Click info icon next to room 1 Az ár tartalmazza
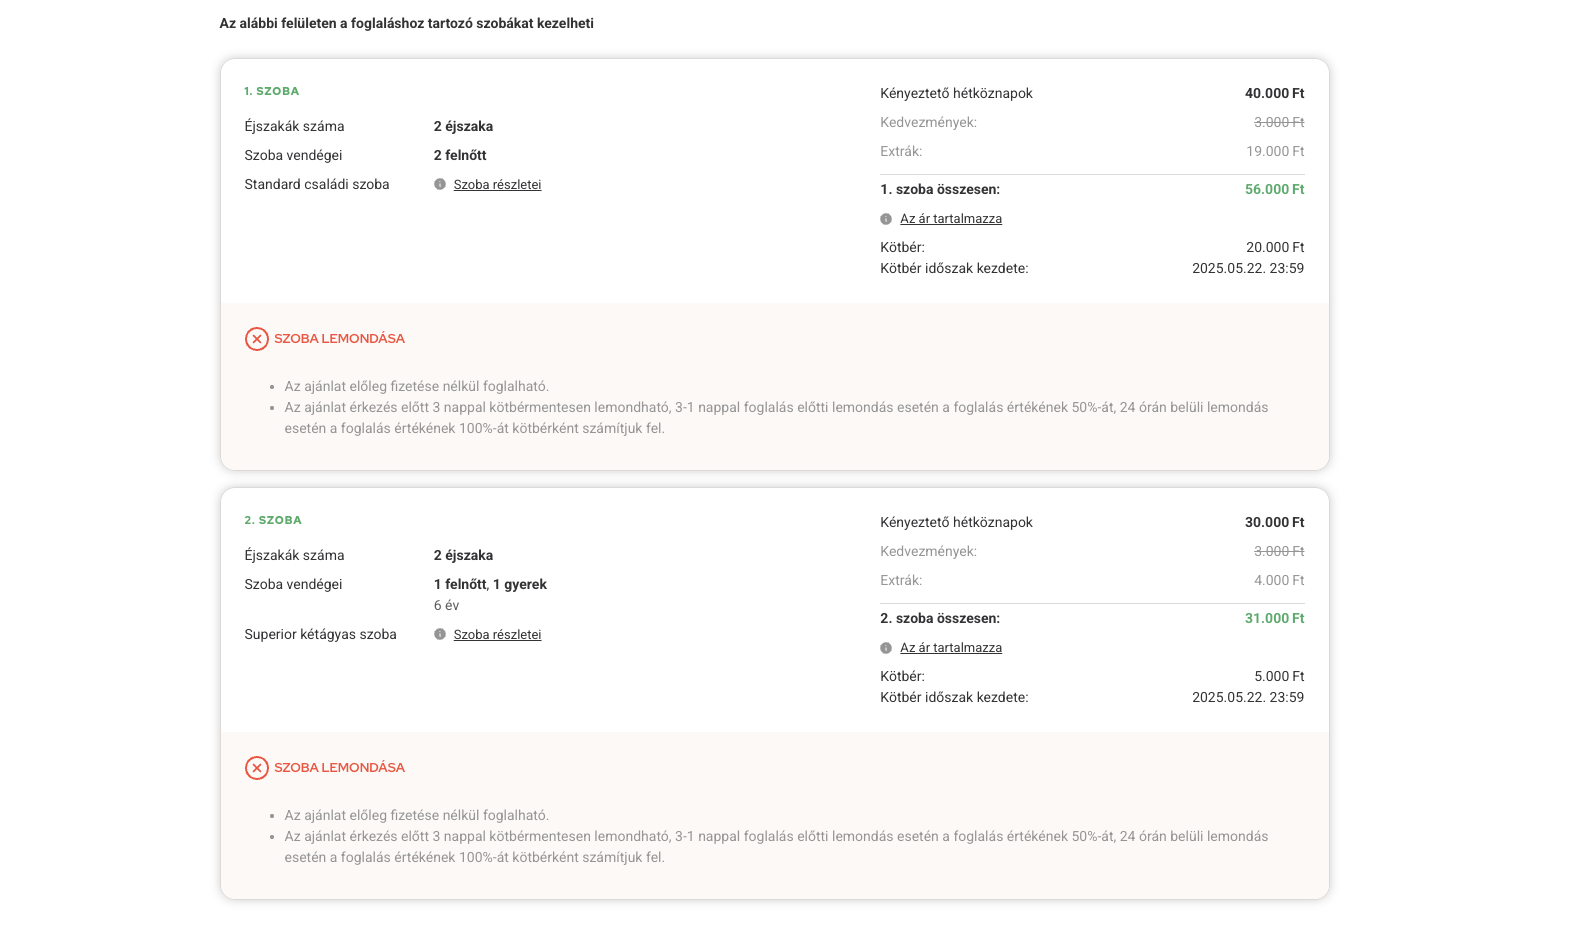Image resolution: width=1570 pixels, height=930 pixels. coord(886,219)
